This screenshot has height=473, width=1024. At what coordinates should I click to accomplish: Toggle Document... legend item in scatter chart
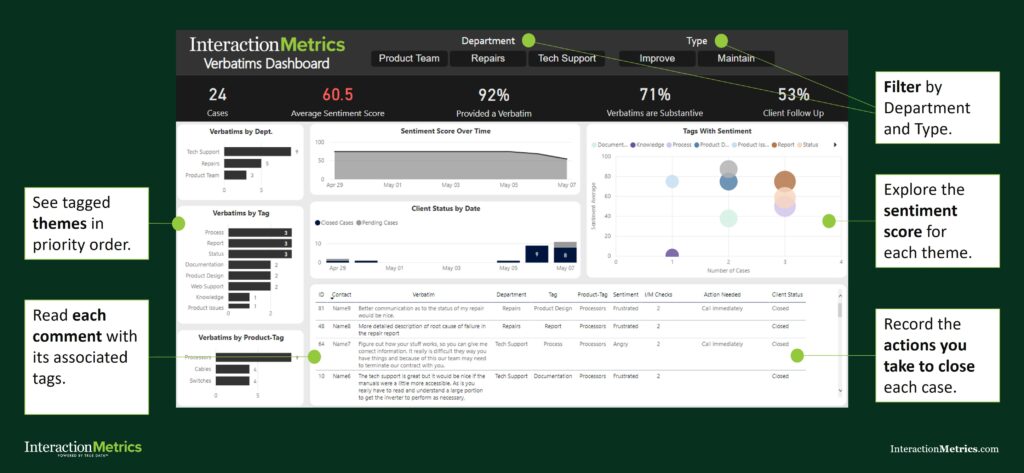click(610, 145)
